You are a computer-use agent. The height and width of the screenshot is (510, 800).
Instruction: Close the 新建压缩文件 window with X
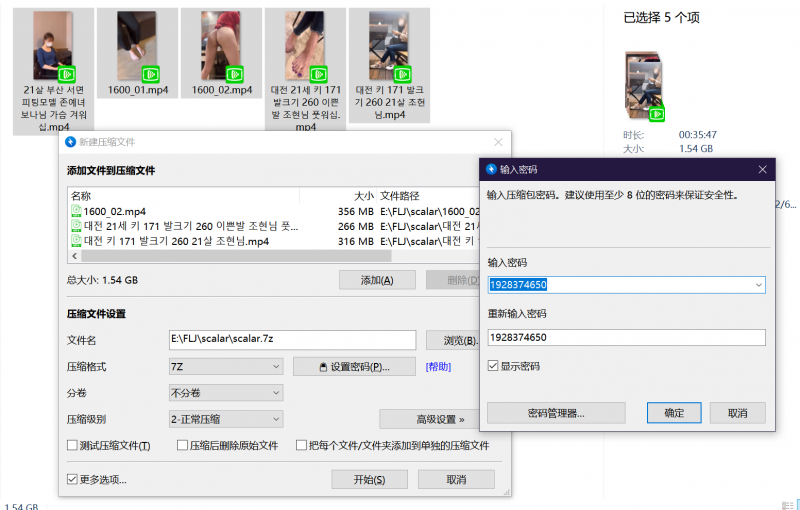click(498, 143)
